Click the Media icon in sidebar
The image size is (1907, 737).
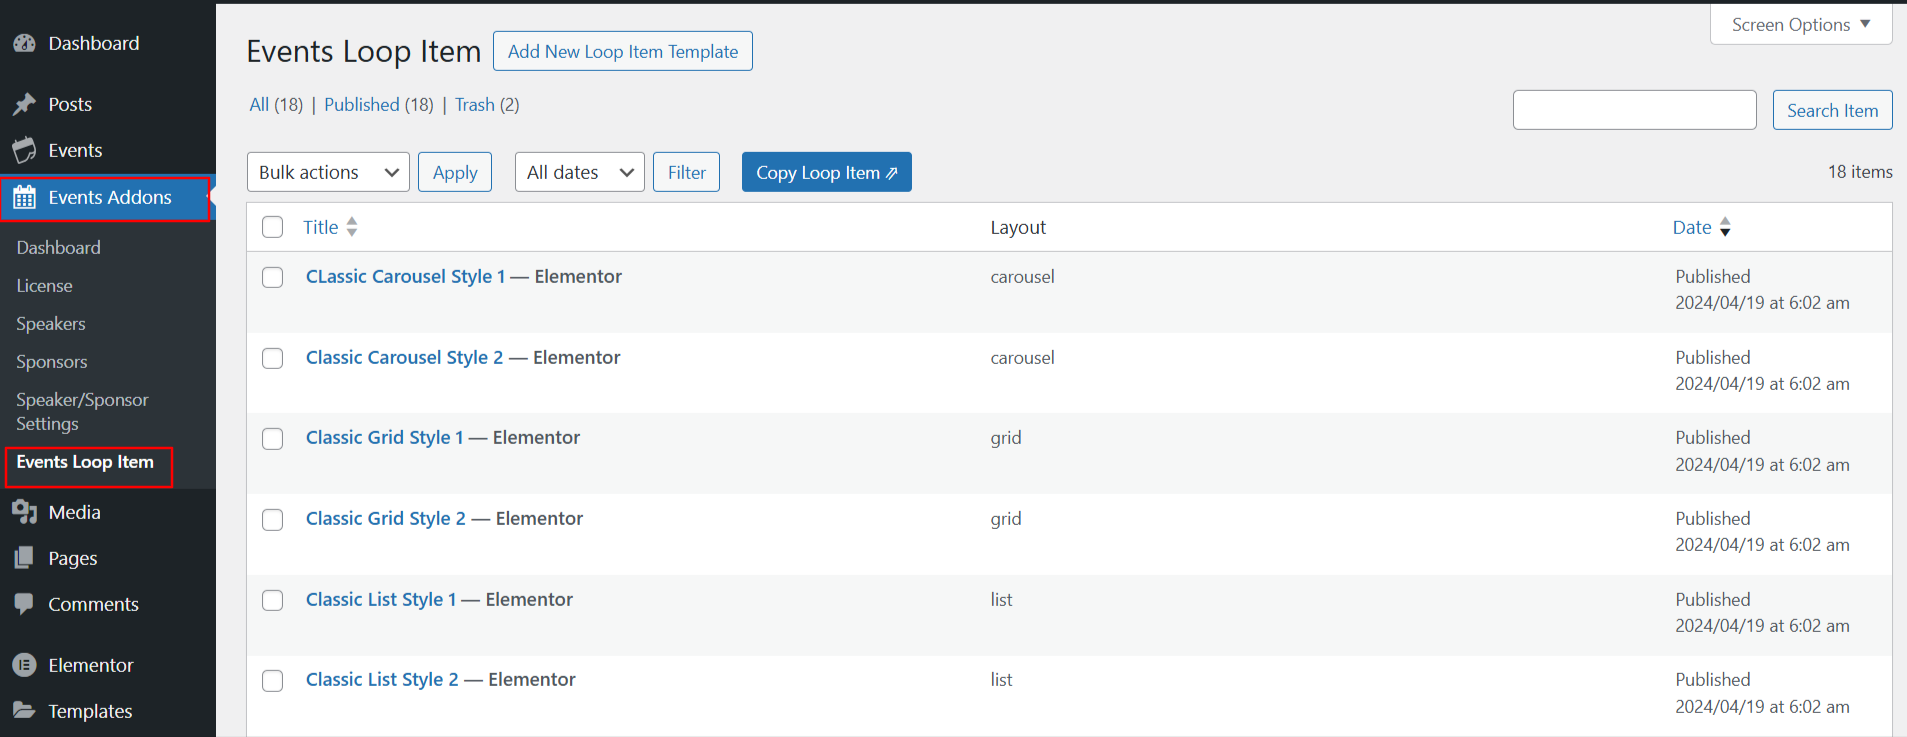click(x=24, y=512)
